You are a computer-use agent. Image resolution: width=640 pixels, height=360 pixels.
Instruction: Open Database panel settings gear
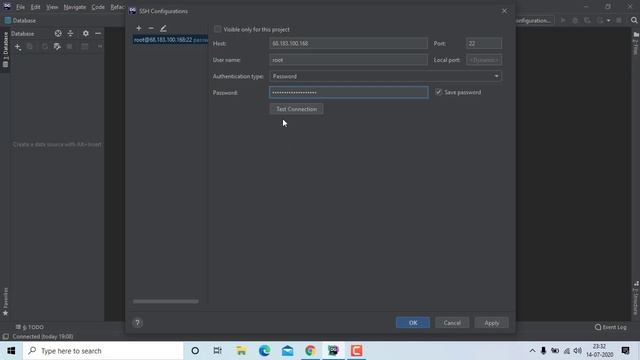[86, 33]
